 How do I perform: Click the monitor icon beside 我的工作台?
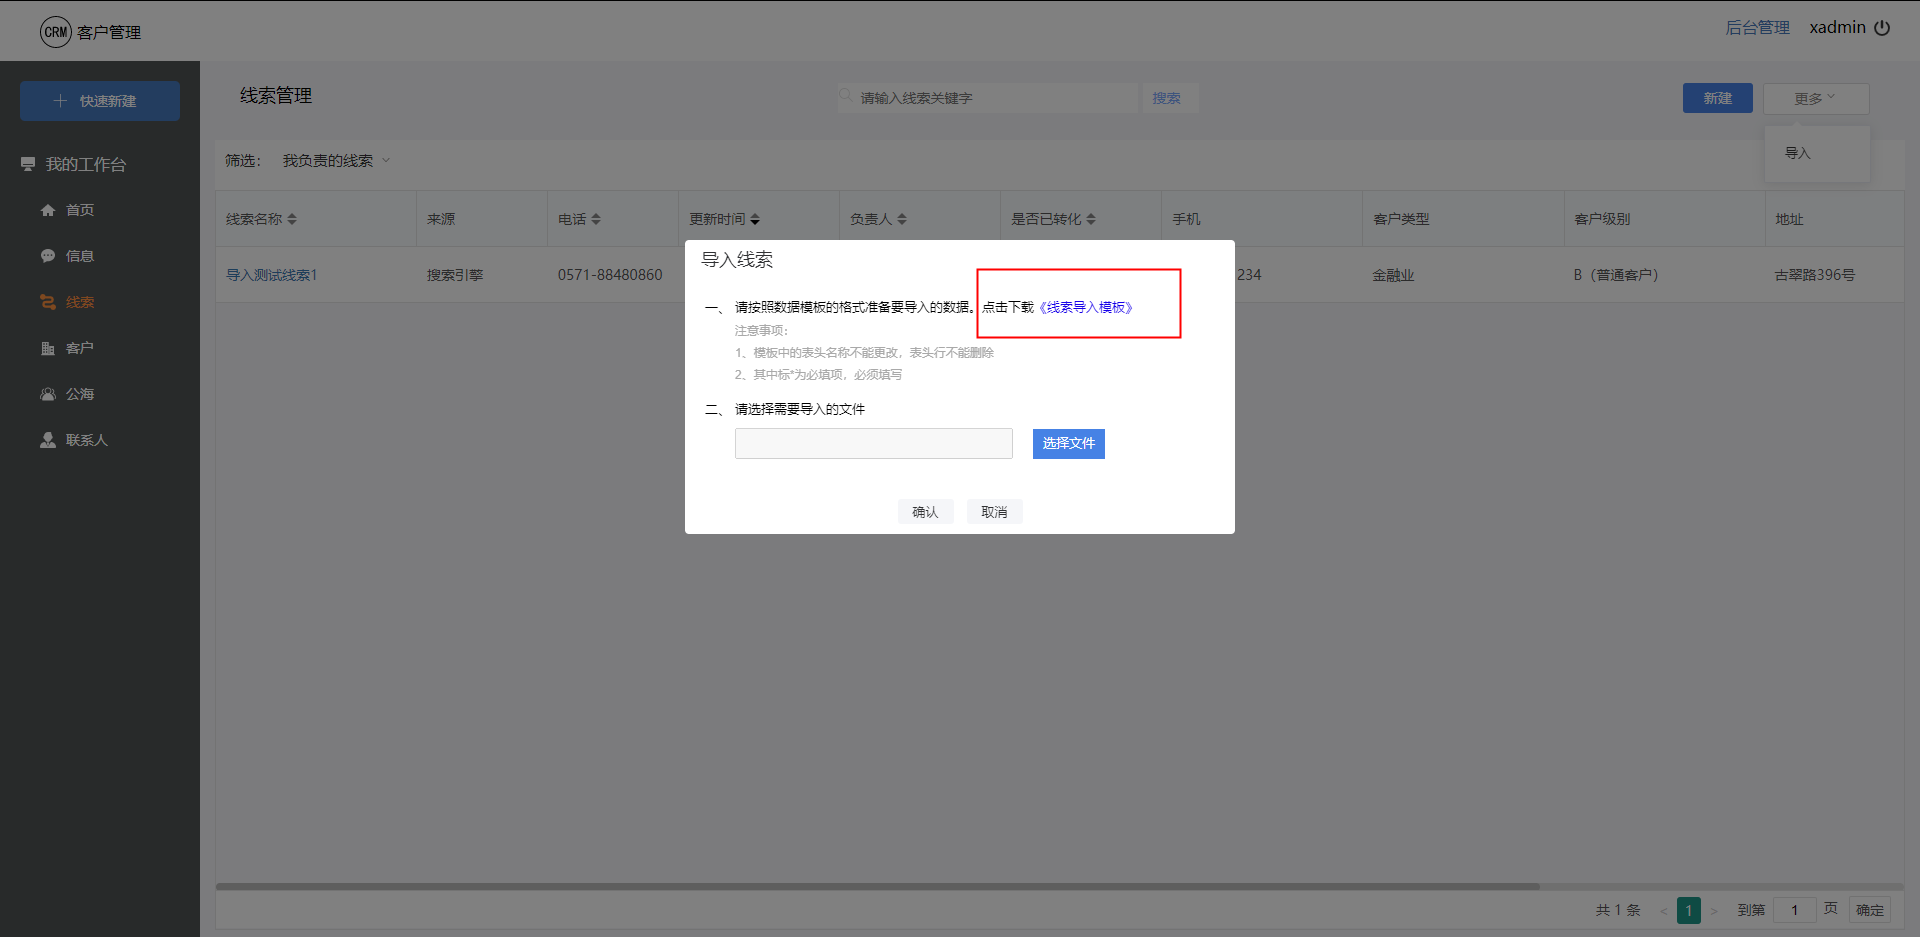point(28,164)
